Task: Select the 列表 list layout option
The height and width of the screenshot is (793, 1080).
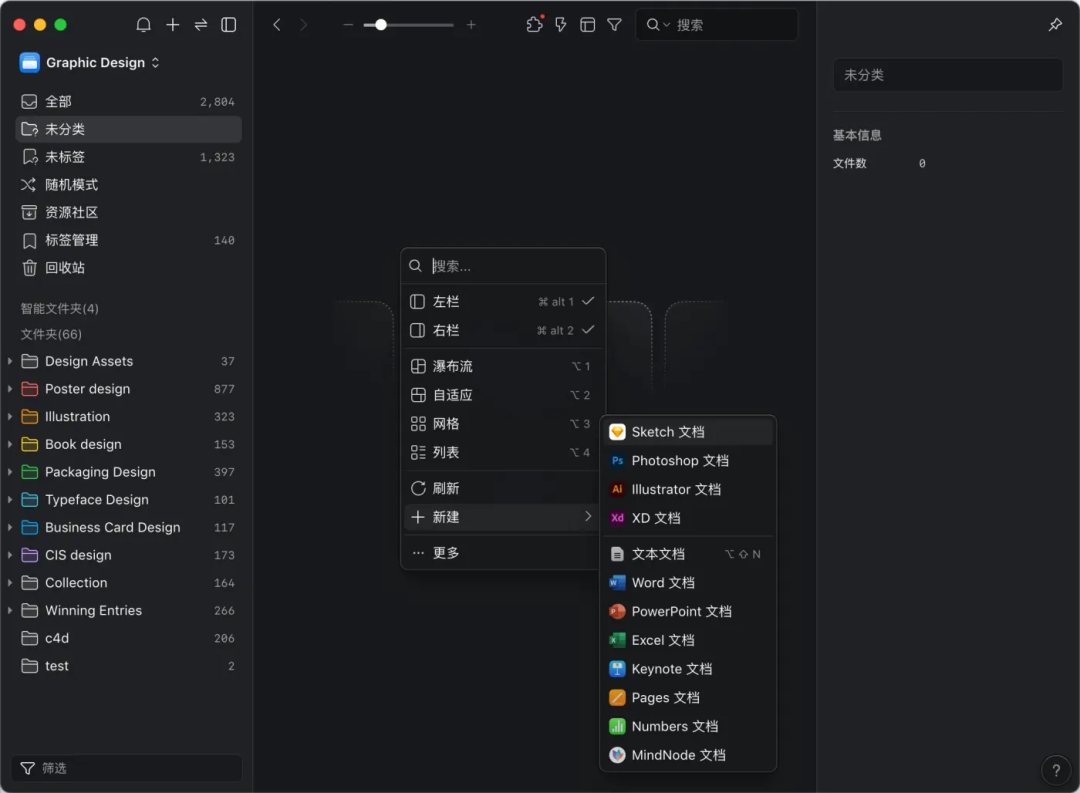Action: (x=502, y=453)
